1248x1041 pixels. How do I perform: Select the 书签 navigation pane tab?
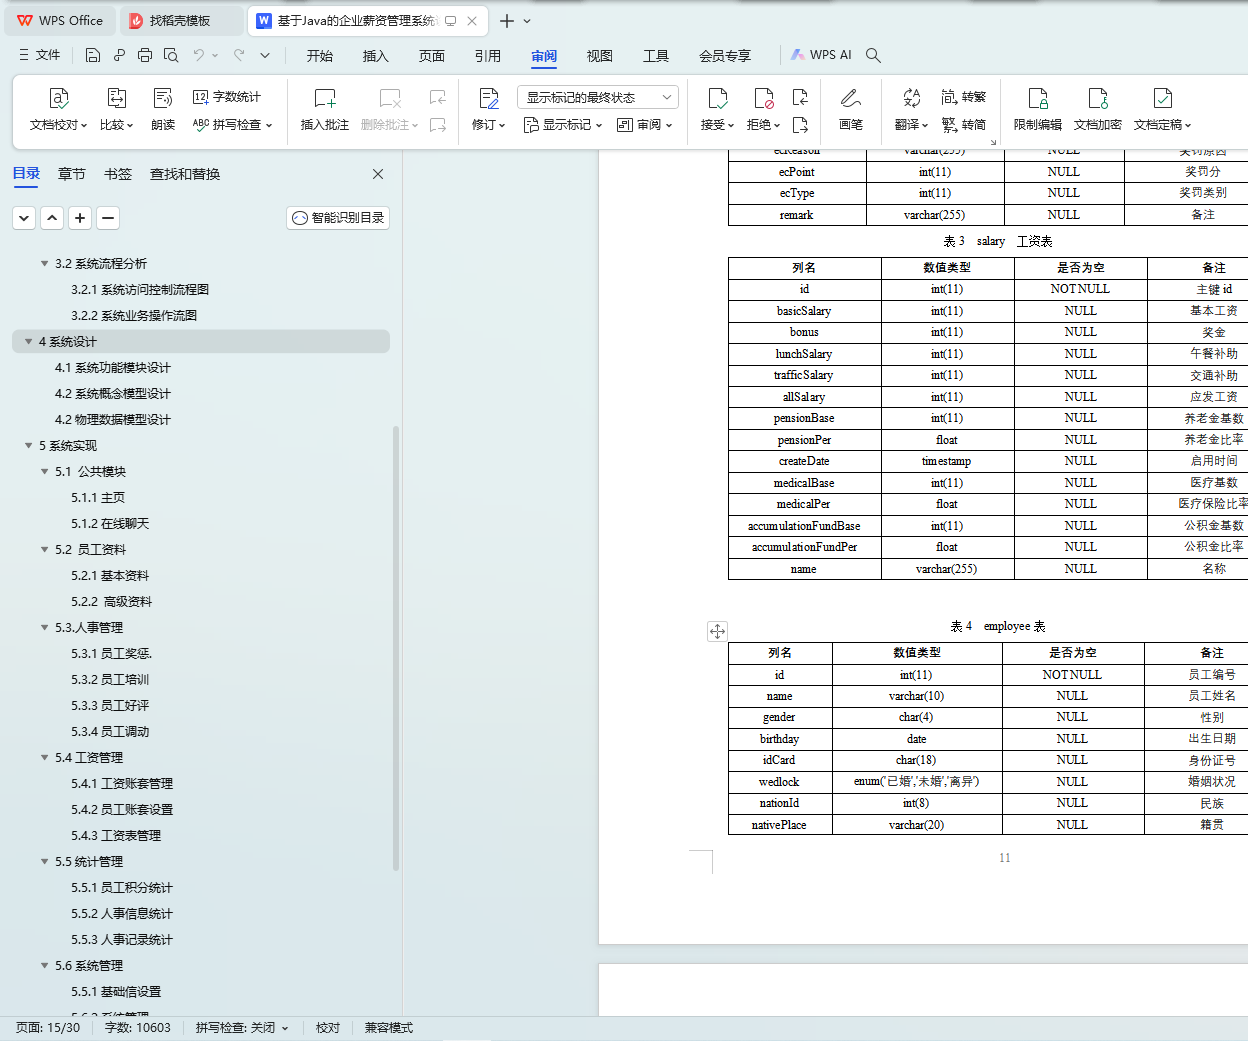click(118, 174)
